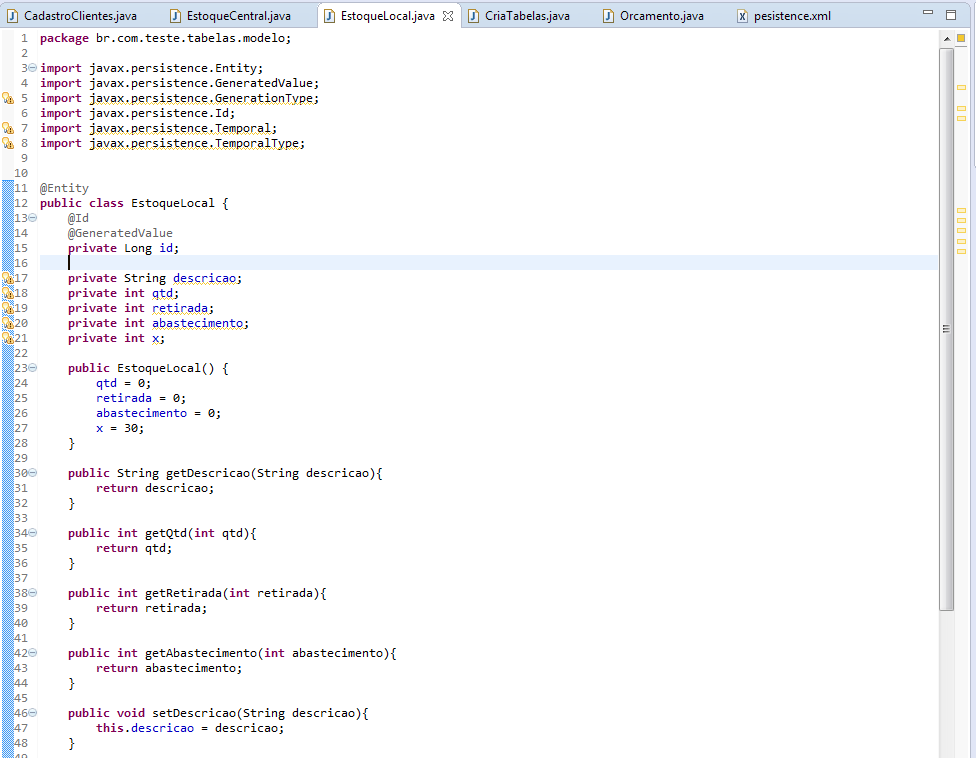This screenshot has width=976, height=758.
Task: Click 'x = 30;' in the constructor
Action: (x=120, y=428)
